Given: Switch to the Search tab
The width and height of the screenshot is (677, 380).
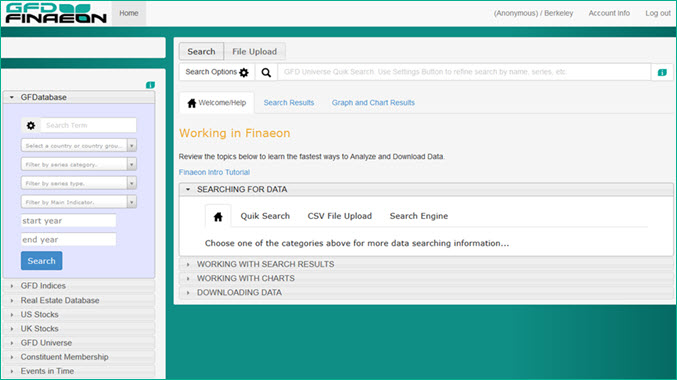Looking at the screenshot, I should 201,51.
